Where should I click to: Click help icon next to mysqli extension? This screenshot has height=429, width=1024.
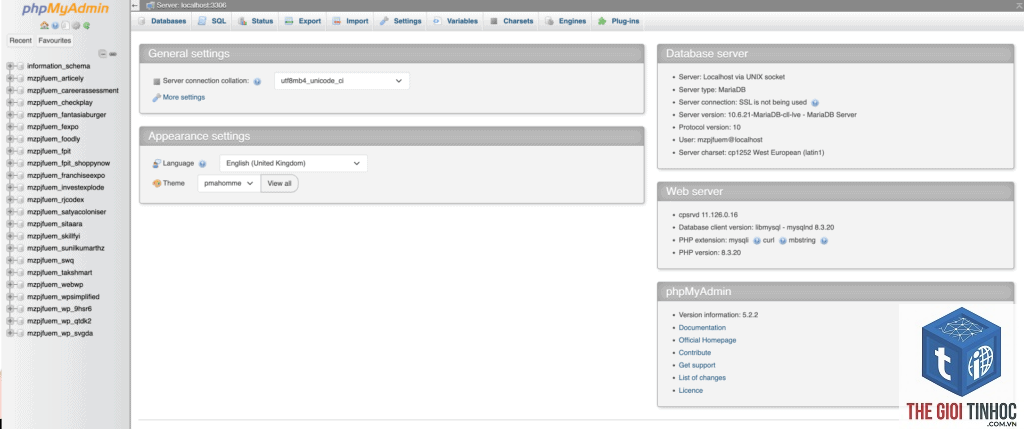pyautogui.click(x=757, y=240)
